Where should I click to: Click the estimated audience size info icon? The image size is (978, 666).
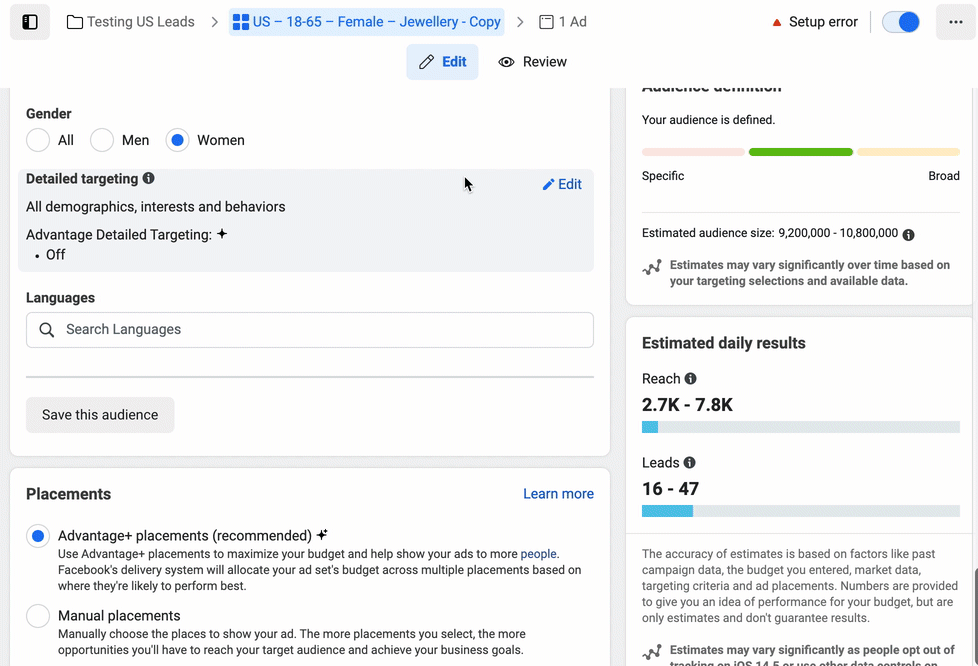tap(908, 234)
